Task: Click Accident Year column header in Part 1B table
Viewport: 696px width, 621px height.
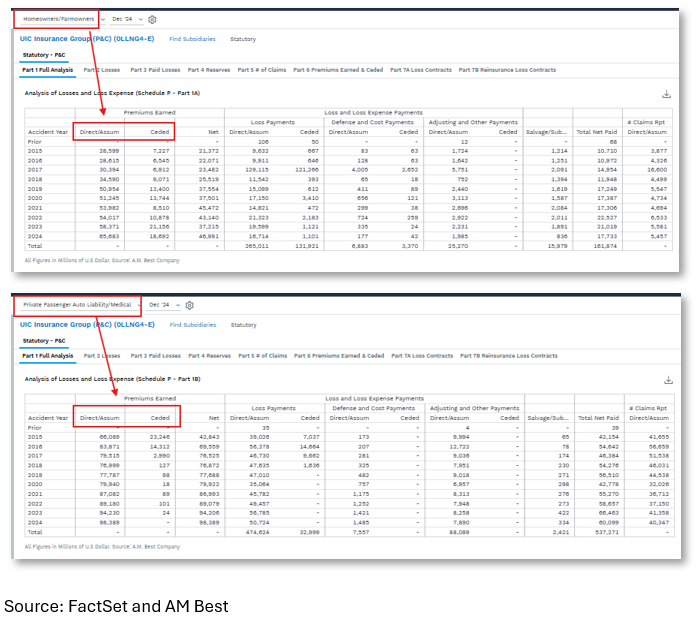Action: 48,417
